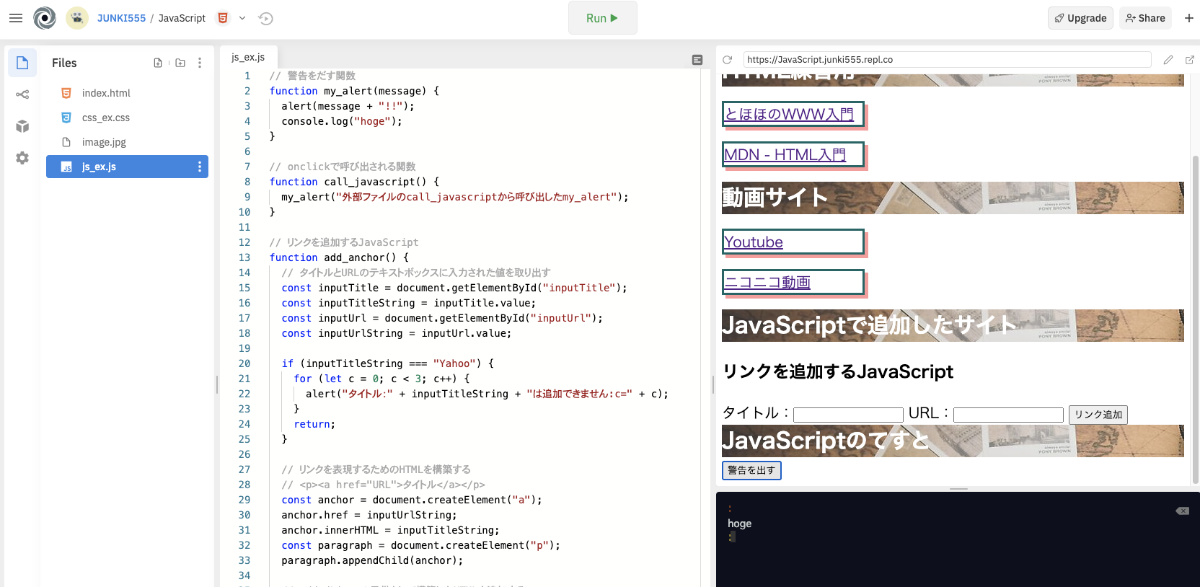Run the project with the Run button
The height and width of the screenshot is (587, 1200).
pos(602,18)
